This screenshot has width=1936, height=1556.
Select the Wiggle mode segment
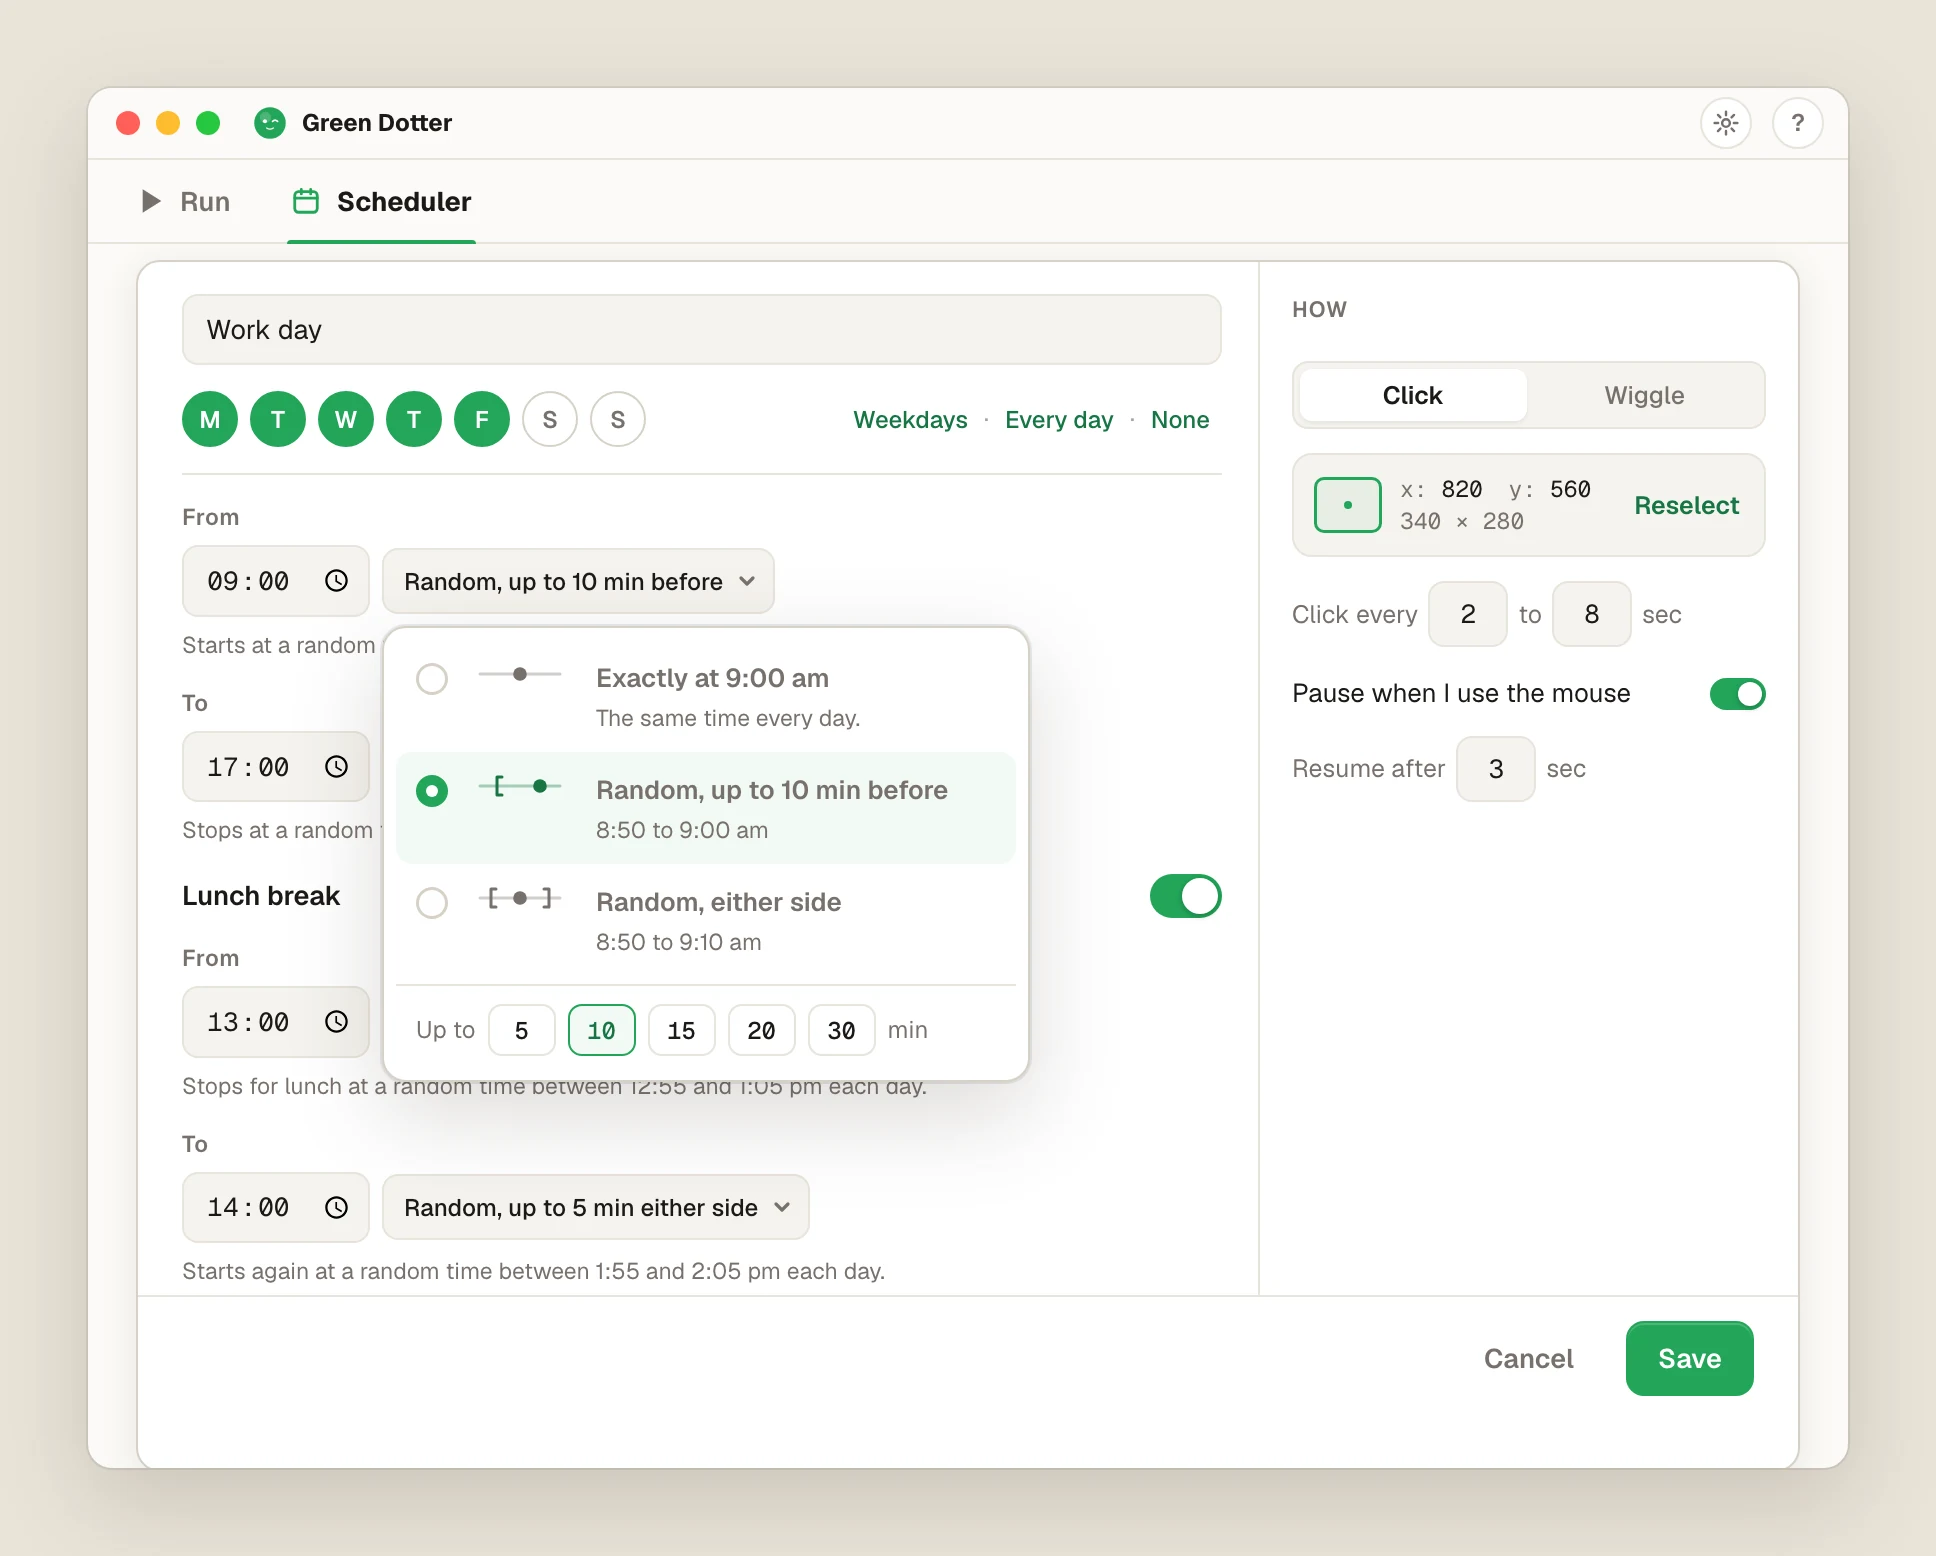coord(1644,395)
